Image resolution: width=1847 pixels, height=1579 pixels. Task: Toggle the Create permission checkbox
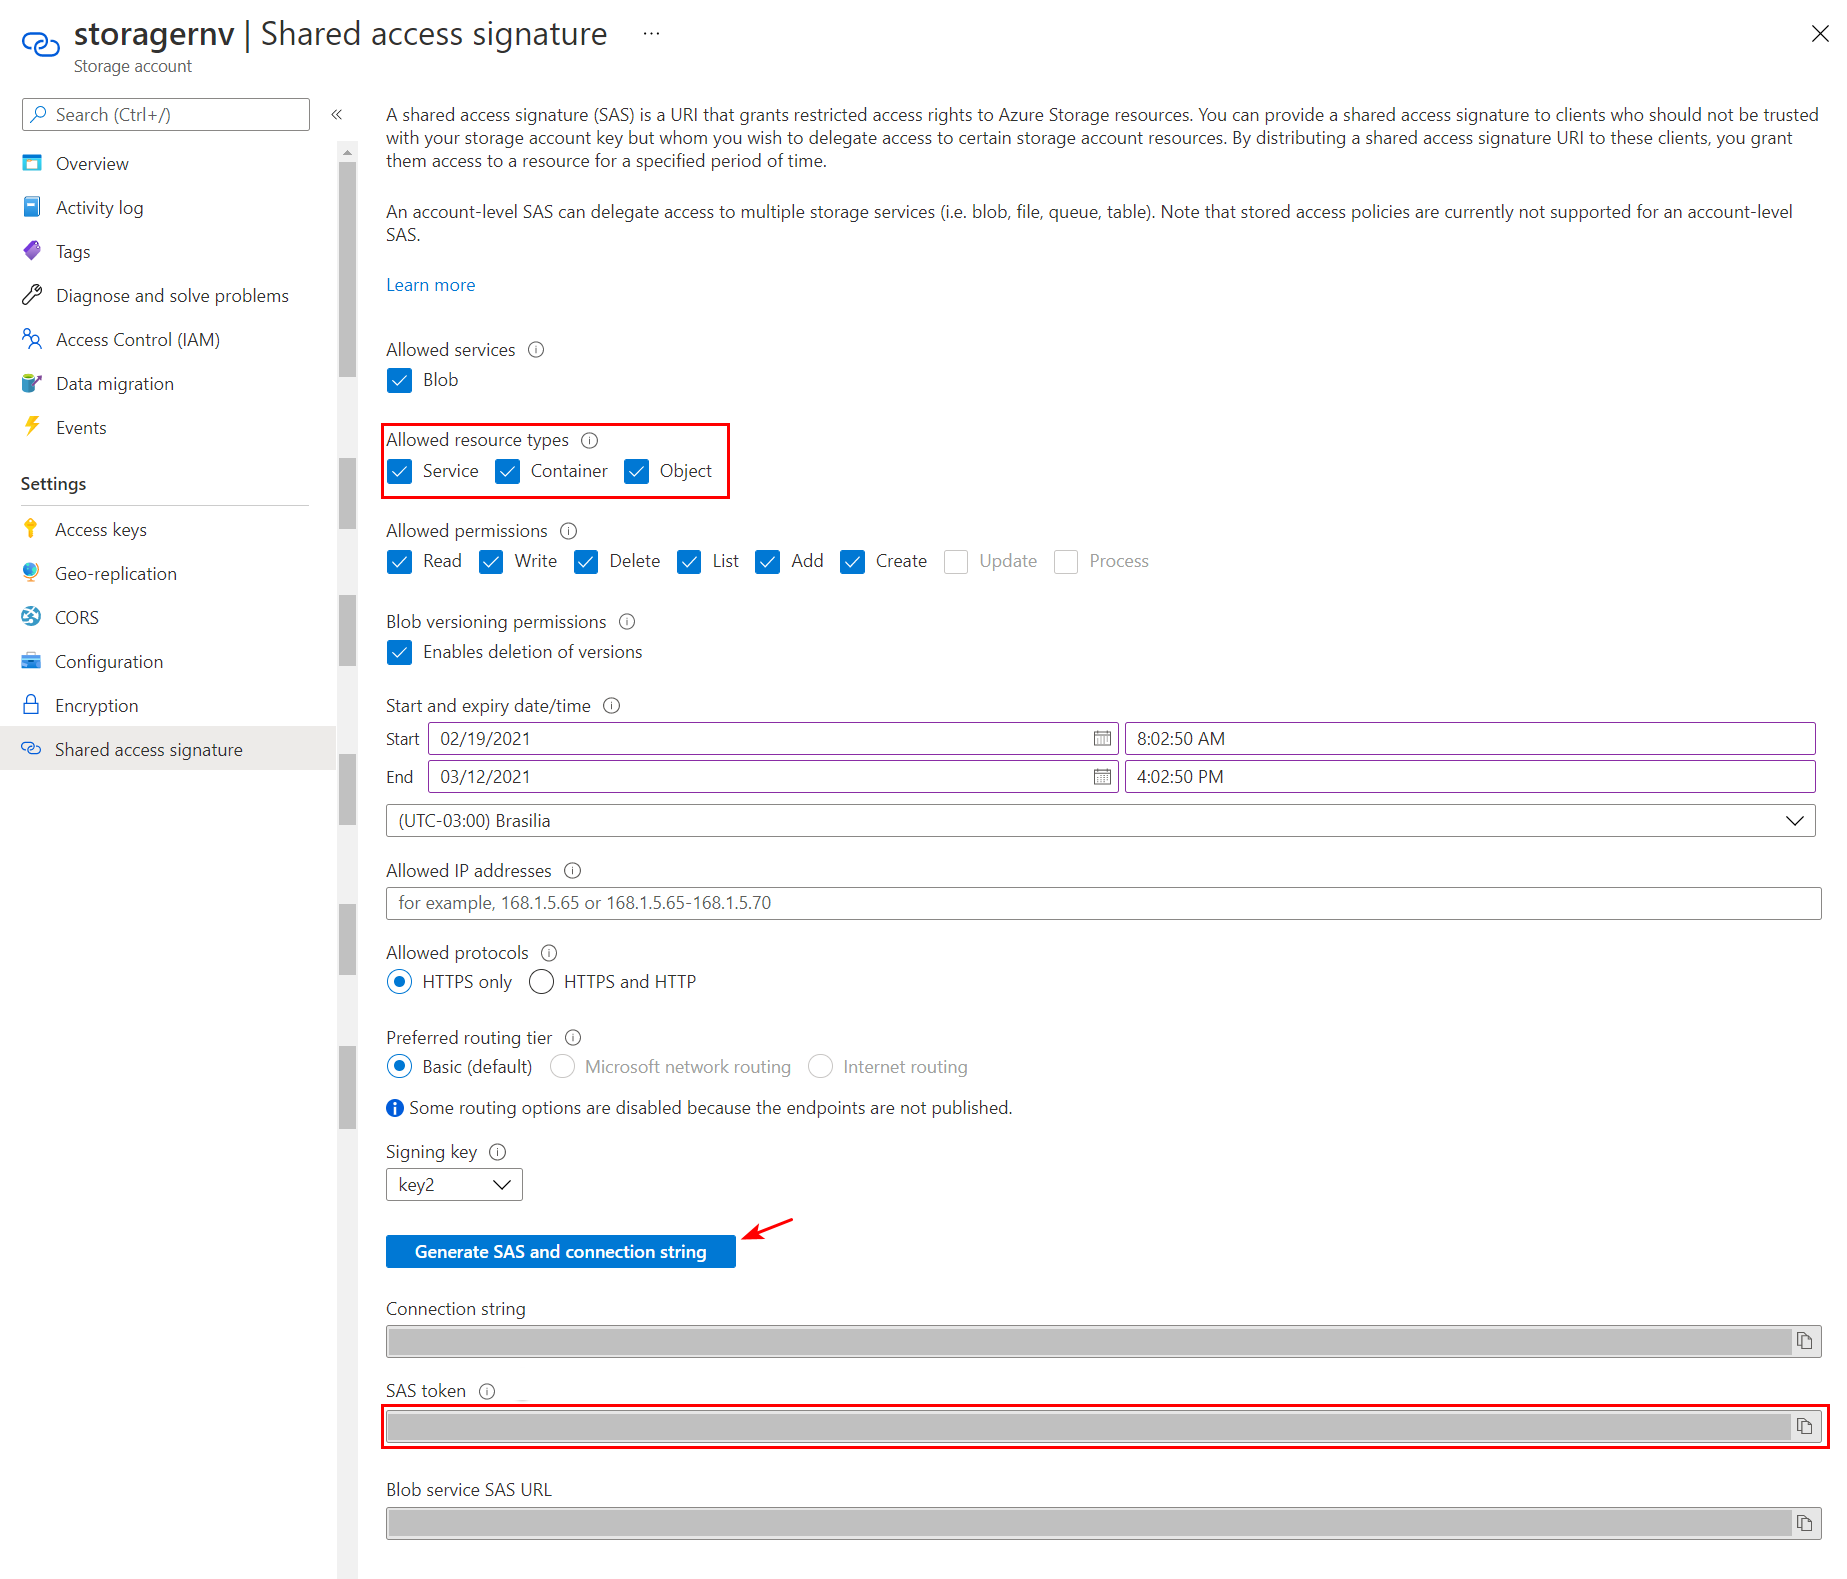point(852,561)
